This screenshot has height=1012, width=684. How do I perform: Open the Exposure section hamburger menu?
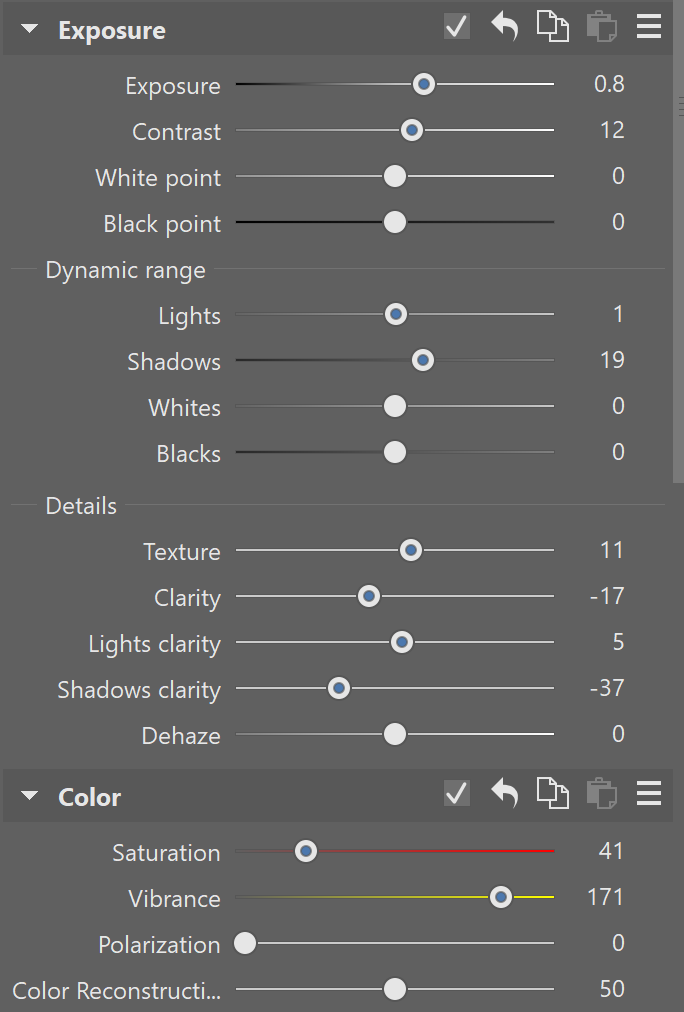pos(649,28)
